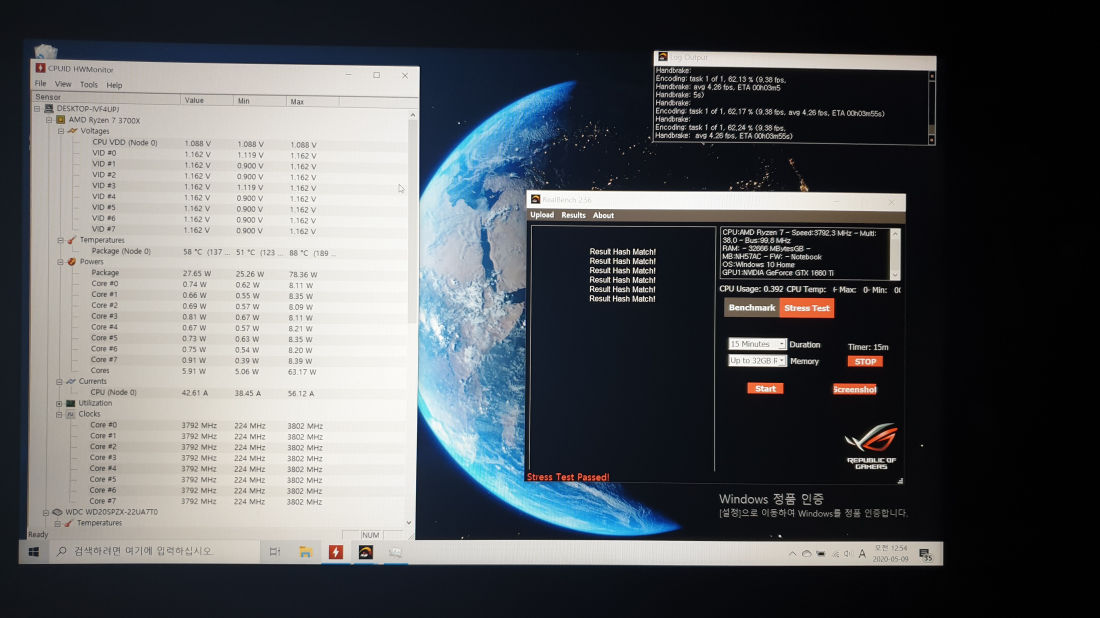Click the HWMonitor vertical scrollbar
This screenshot has width=1100, height=618.
[x=412, y=319]
